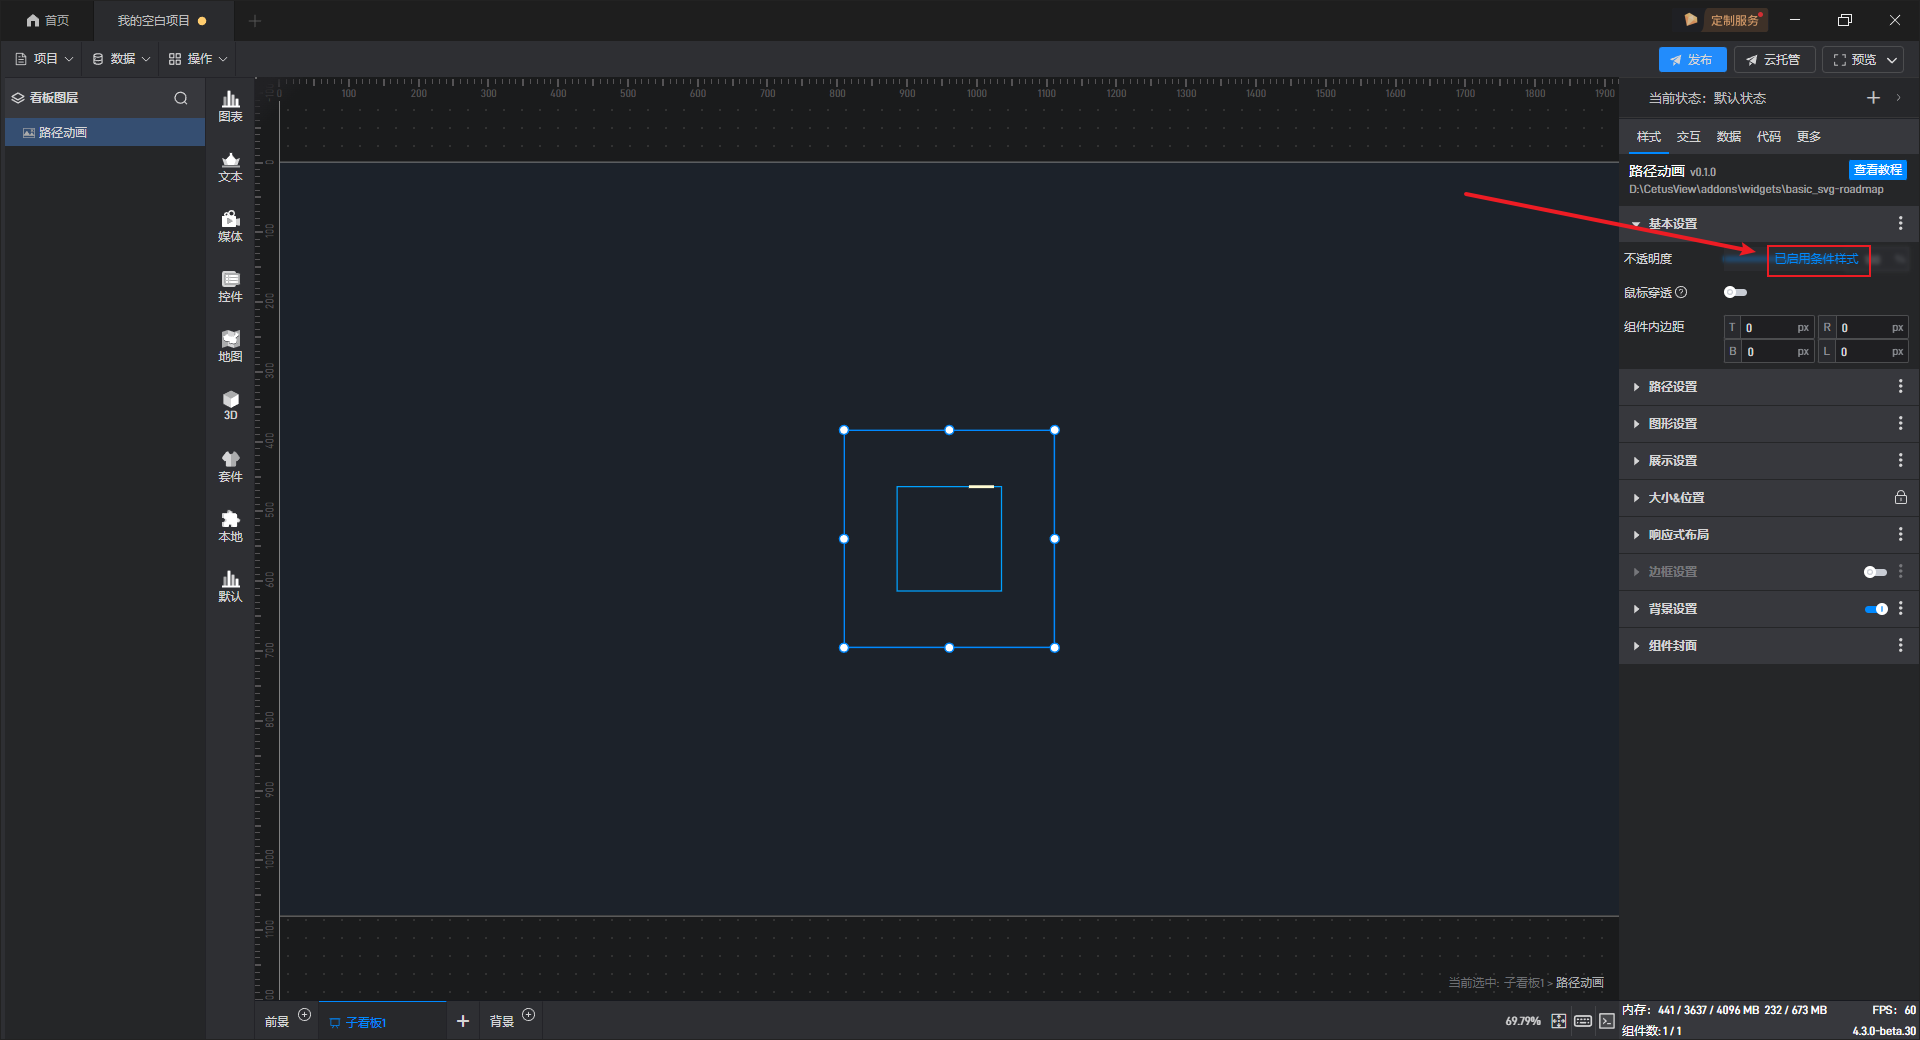
Task: Expand the 组件封面 section
Action: 1636,646
